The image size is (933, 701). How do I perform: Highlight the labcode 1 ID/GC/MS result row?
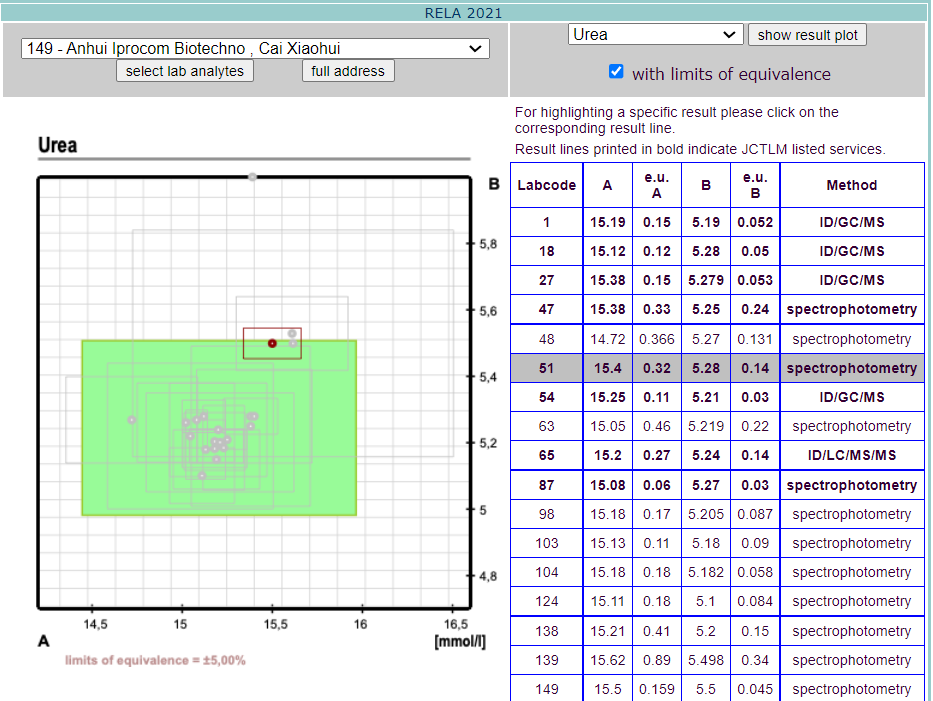click(x=717, y=222)
